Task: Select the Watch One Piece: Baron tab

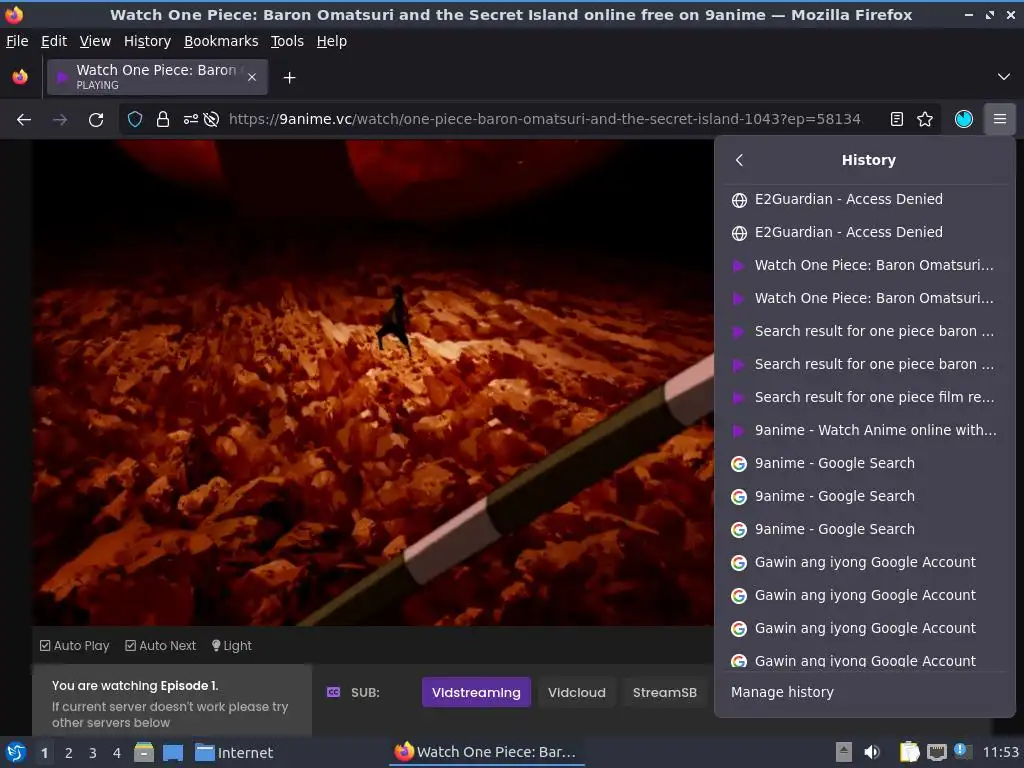Action: coord(157,77)
